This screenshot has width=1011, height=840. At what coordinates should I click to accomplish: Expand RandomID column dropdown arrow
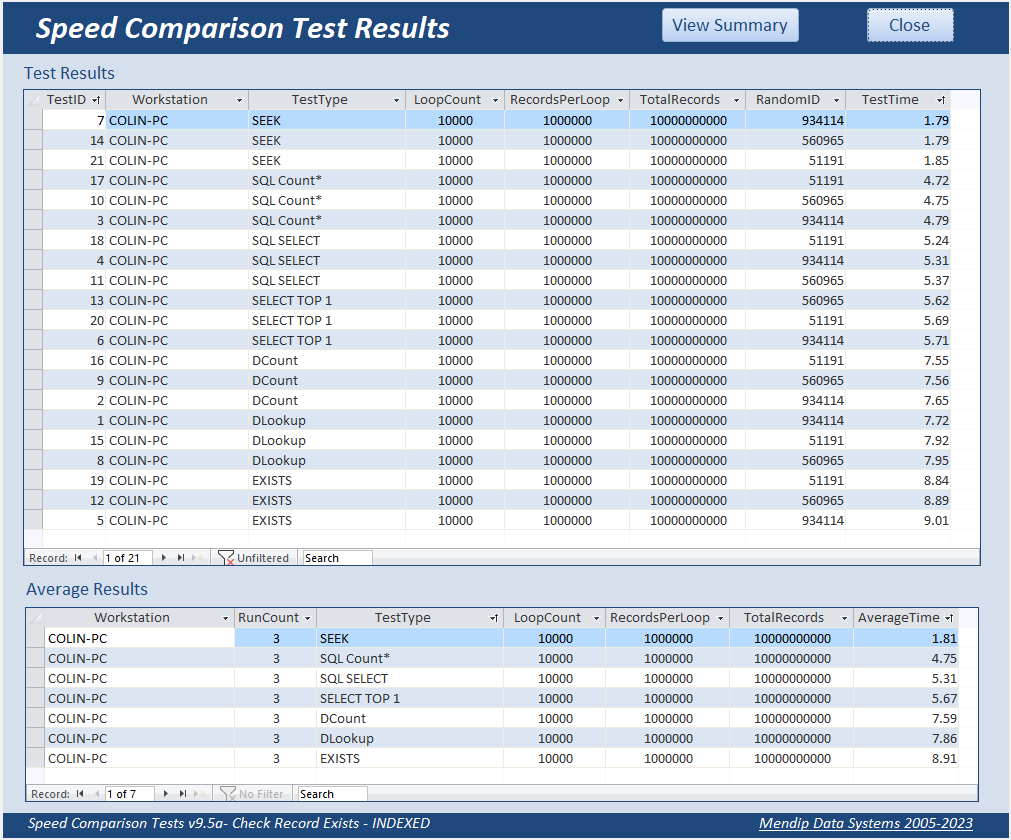[836, 100]
